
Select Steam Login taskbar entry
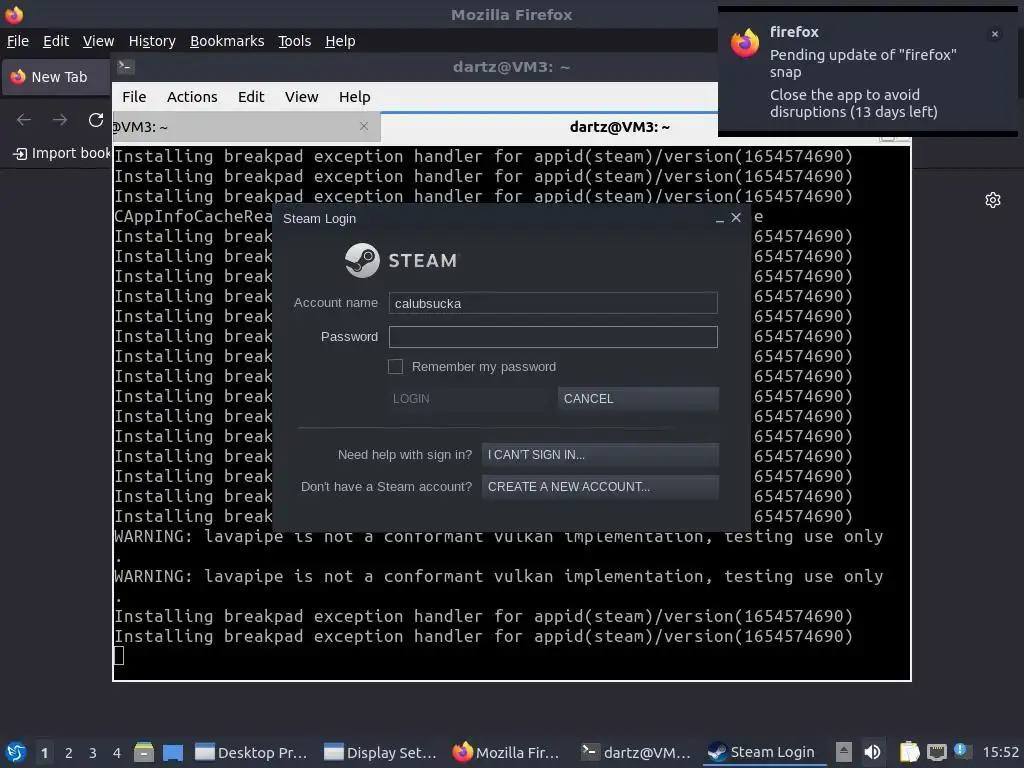tap(762, 752)
